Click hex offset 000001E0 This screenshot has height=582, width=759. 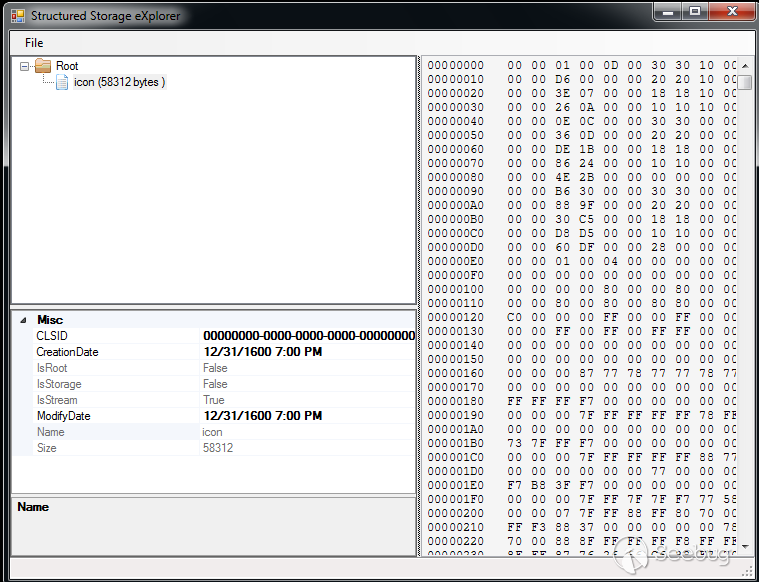tap(455, 486)
